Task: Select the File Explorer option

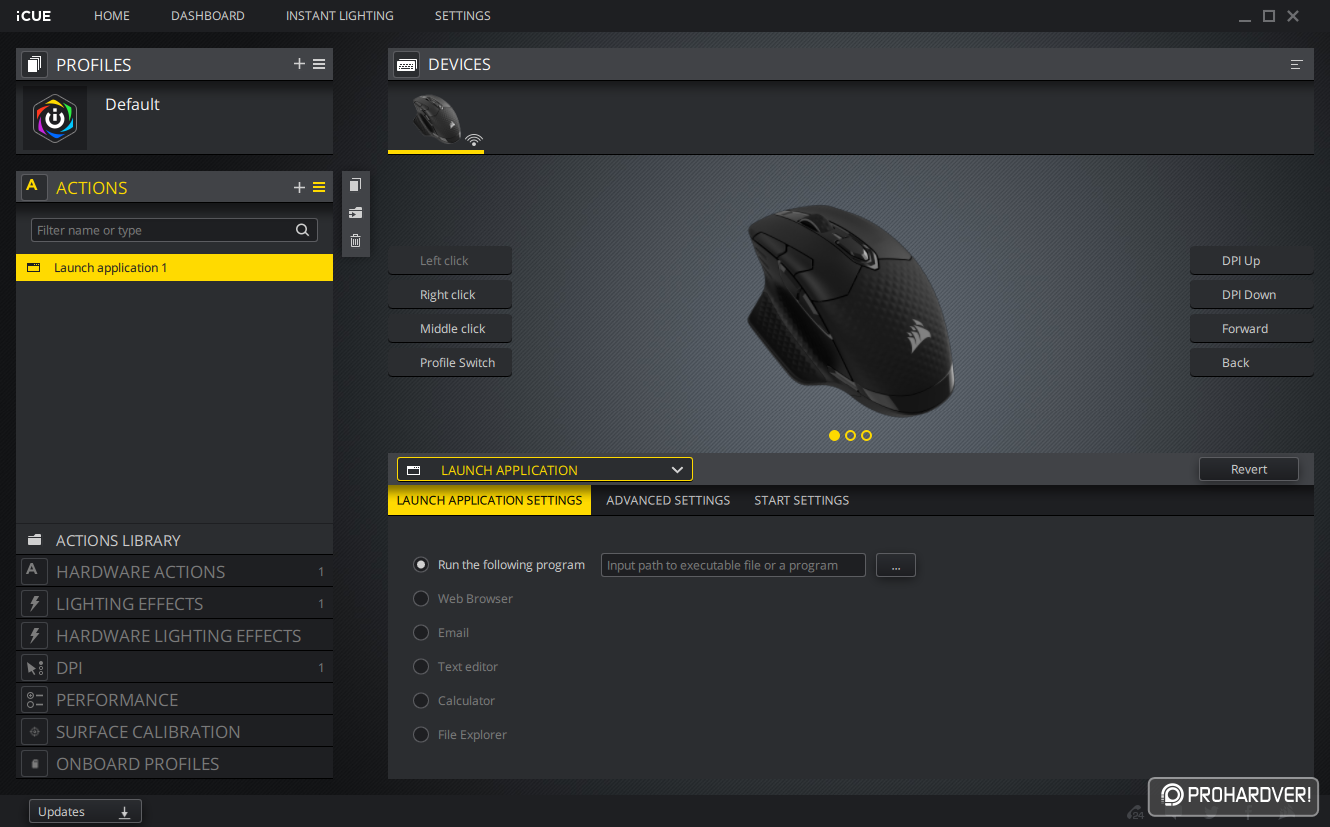Action: tap(421, 735)
